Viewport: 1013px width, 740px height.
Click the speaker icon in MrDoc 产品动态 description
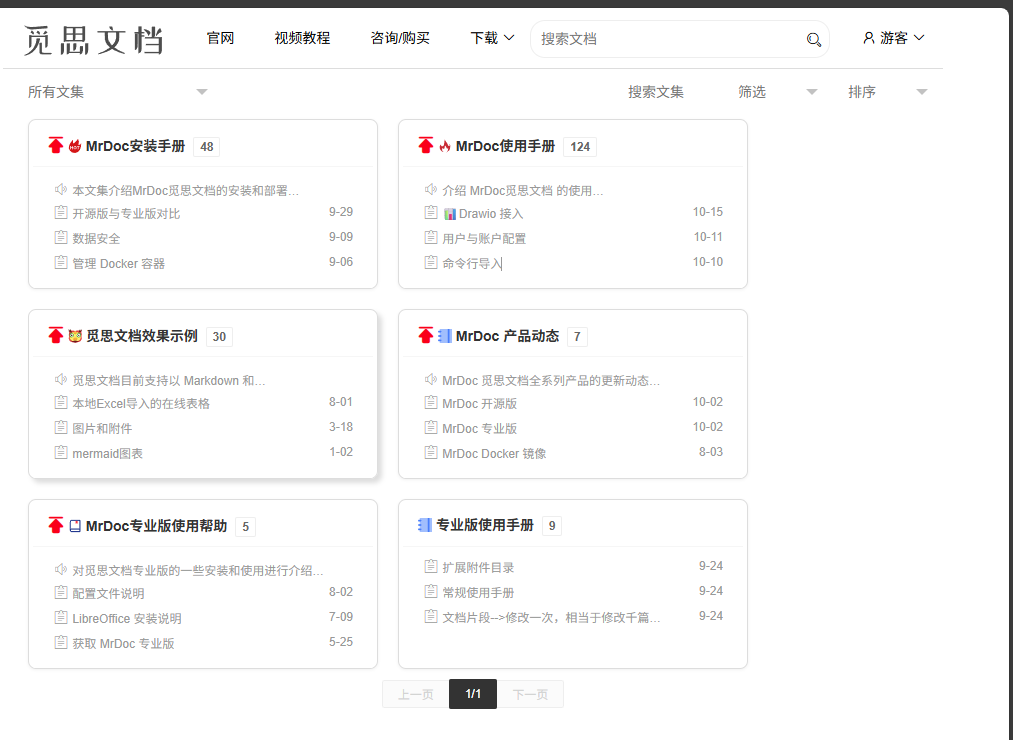click(430, 379)
